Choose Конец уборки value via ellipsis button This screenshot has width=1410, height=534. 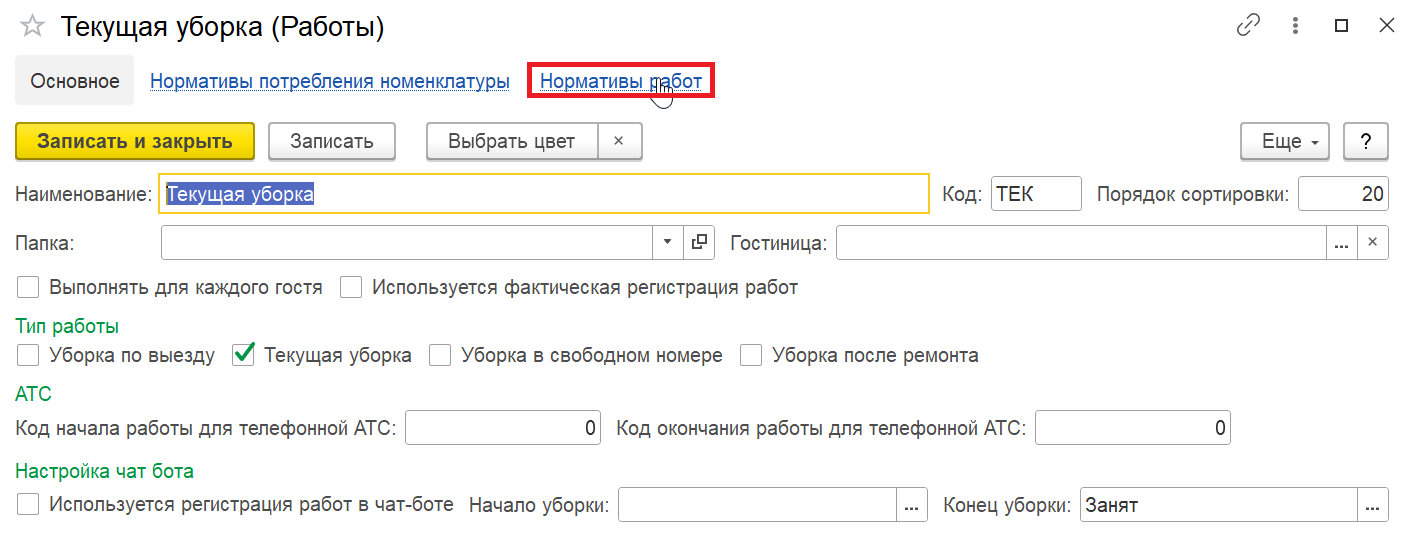pyautogui.click(x=1373, y=506)
